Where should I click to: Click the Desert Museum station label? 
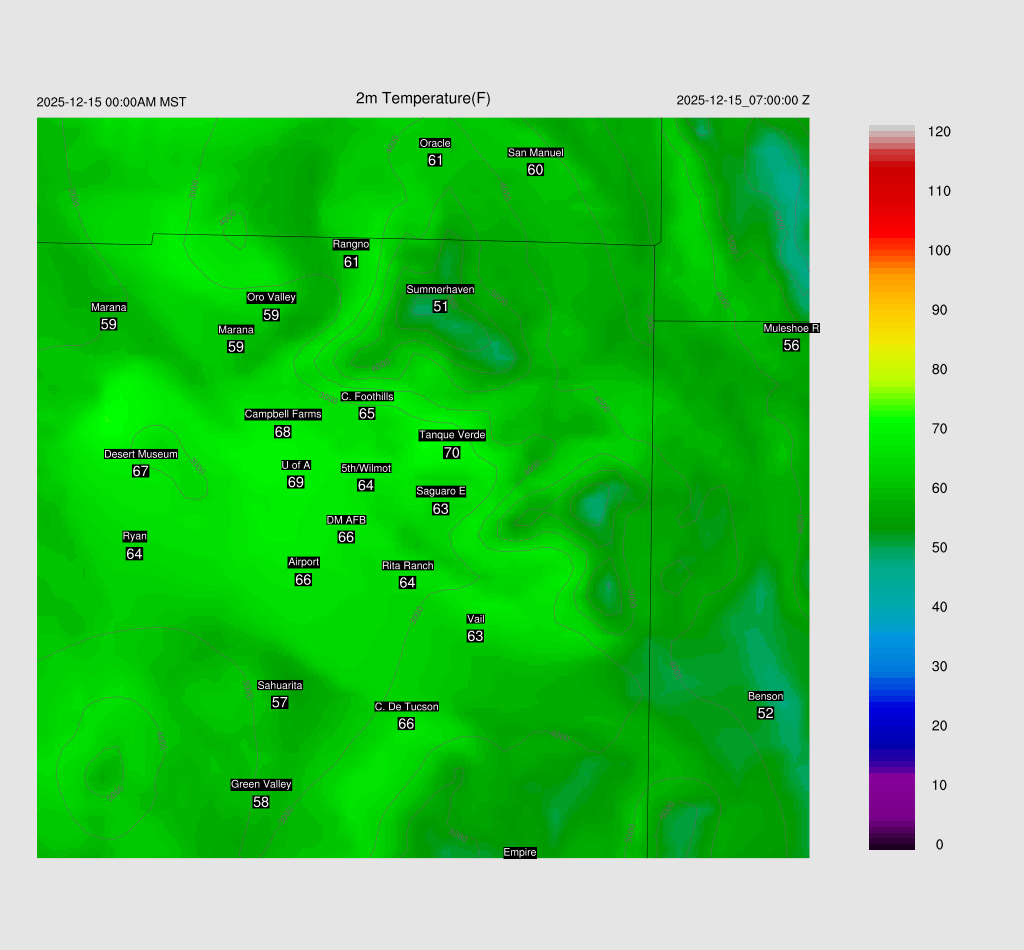tap(141, 454)
